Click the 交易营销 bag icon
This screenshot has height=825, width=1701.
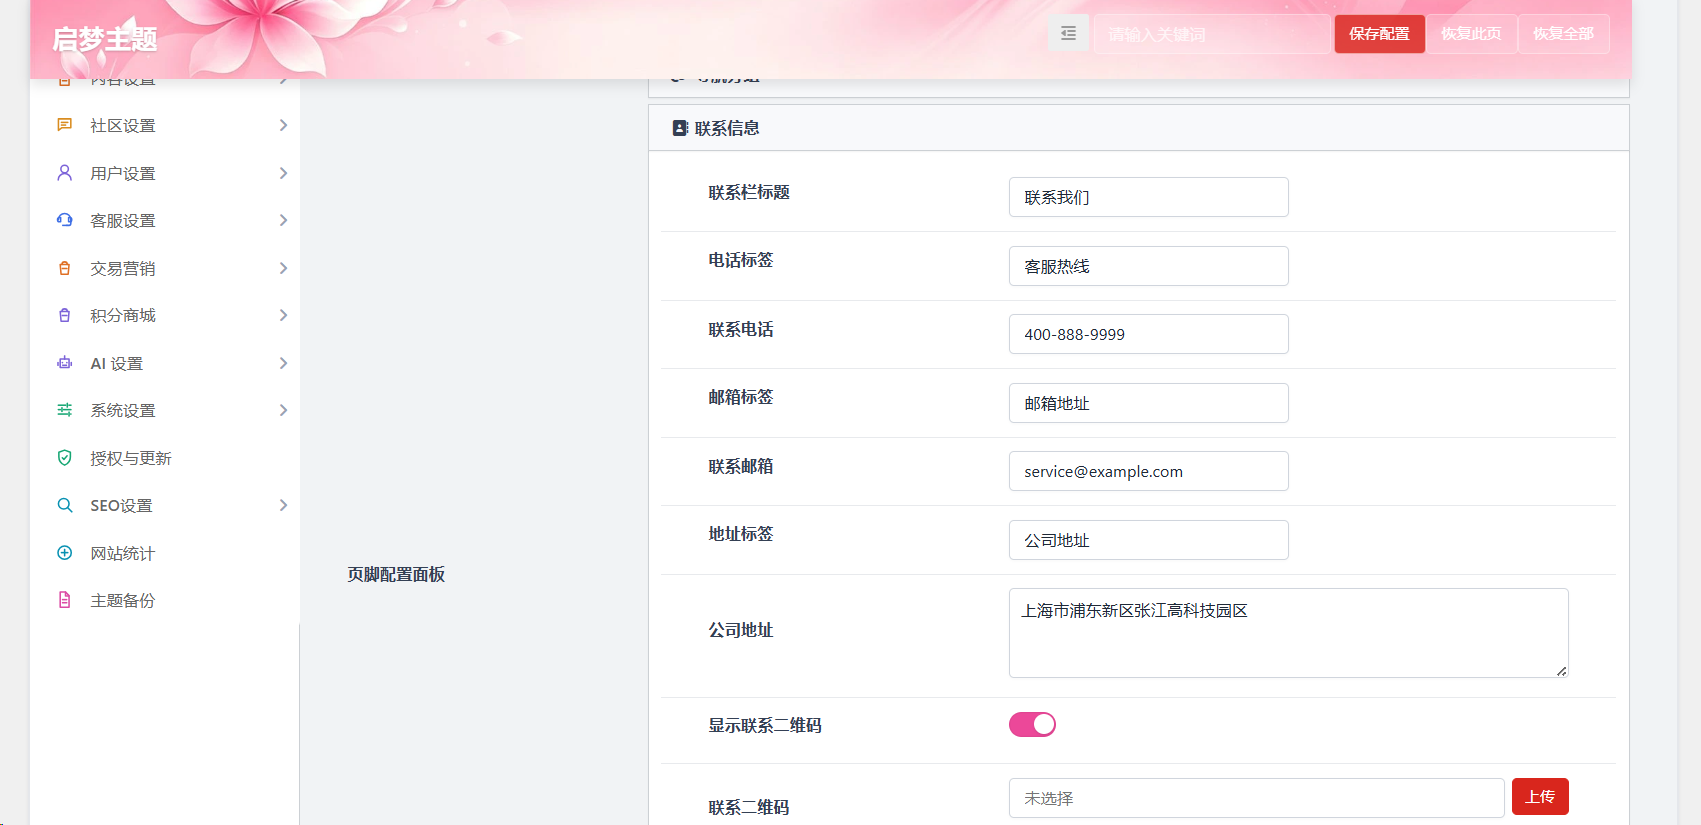tap(64, 268)
